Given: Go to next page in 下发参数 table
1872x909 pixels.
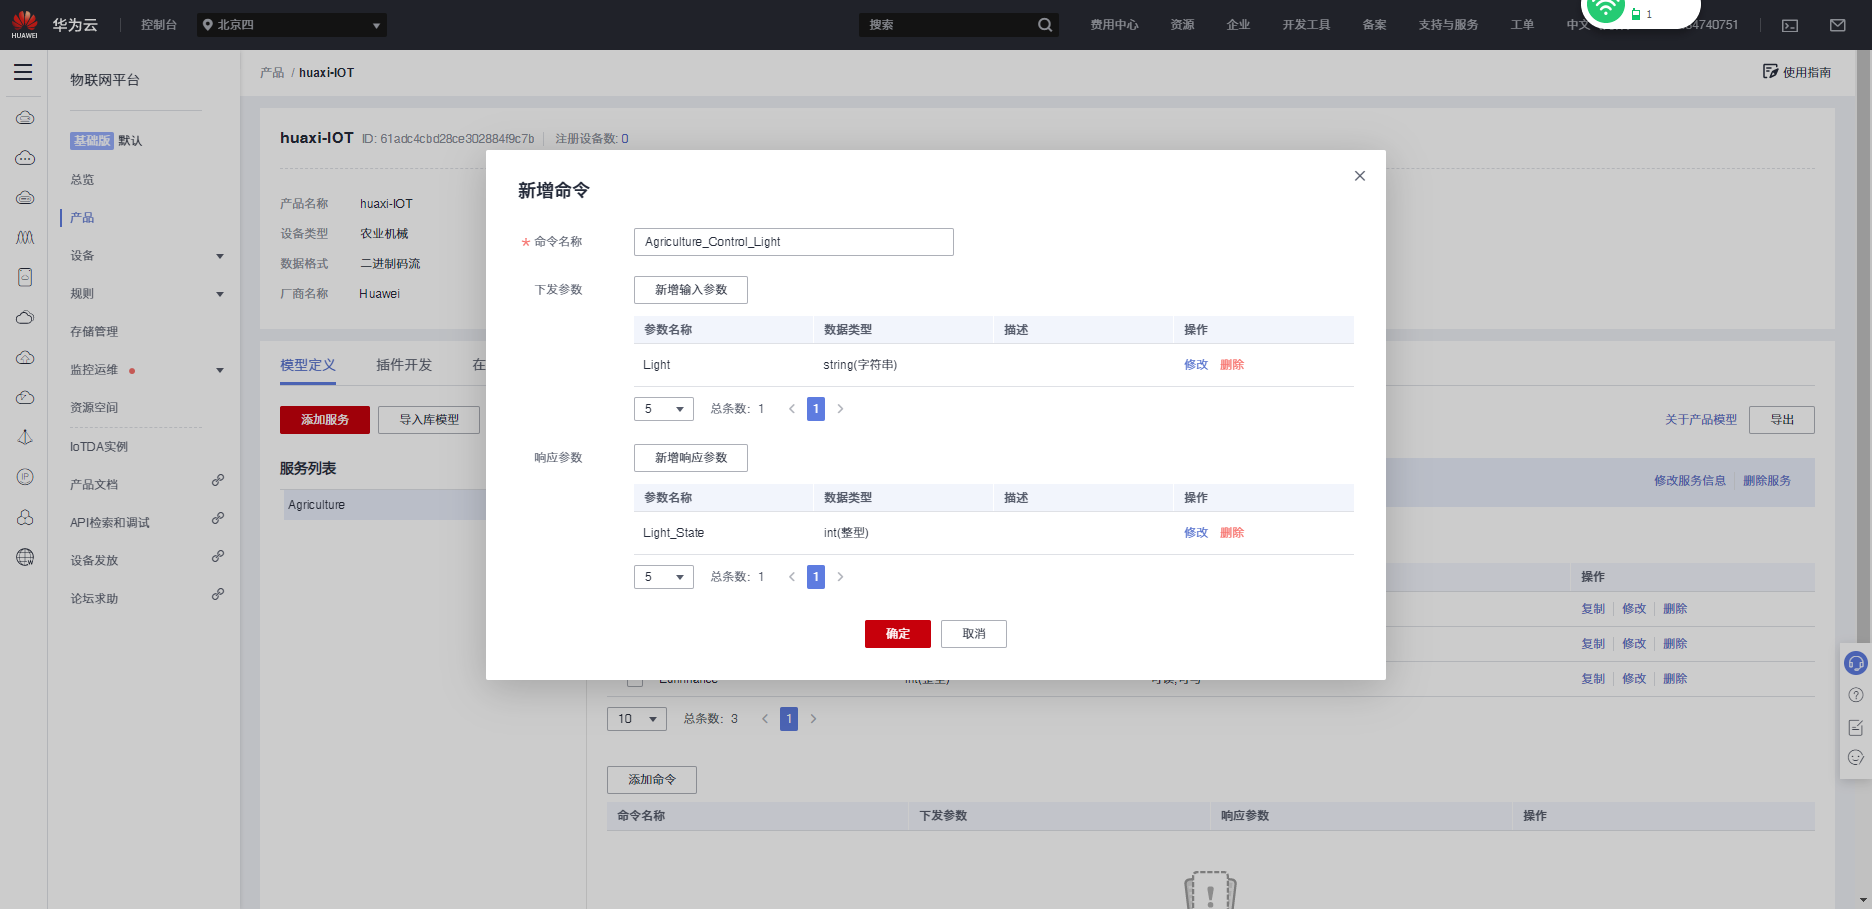Looking at the screenshot, I should [x=840, y=409].
